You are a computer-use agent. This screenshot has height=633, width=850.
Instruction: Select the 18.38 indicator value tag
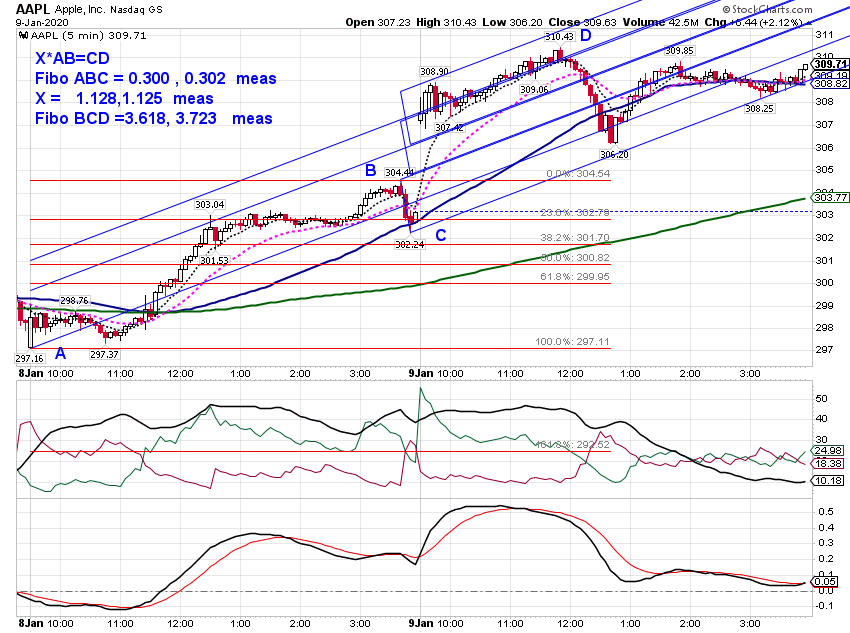click(828, 463)
